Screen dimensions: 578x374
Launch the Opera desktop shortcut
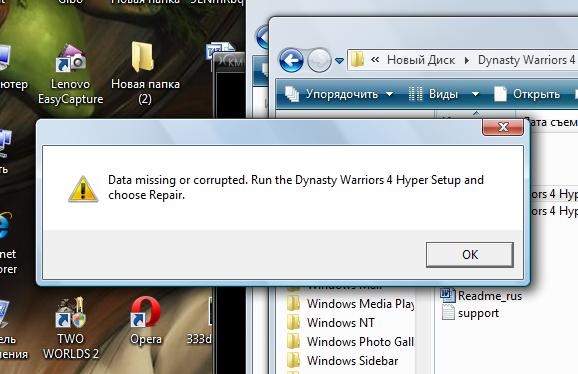click(146, 321)
